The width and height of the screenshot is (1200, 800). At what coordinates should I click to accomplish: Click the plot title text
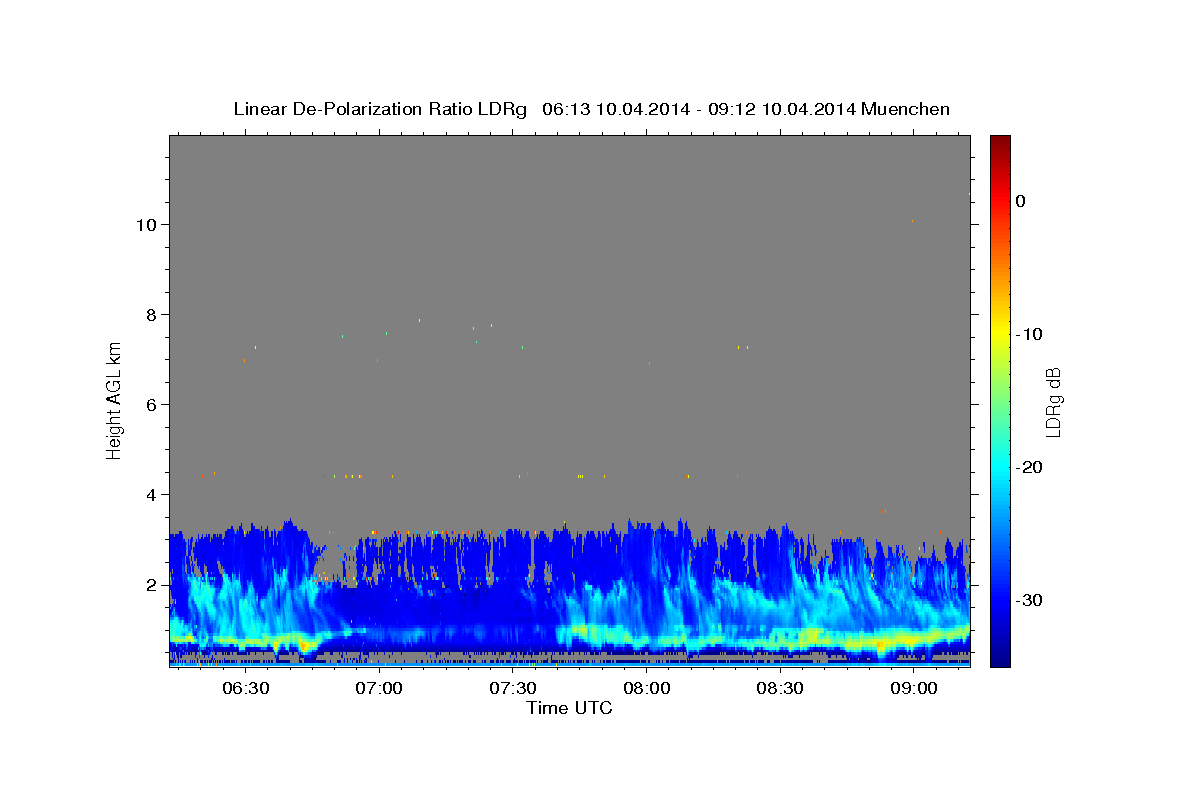[x=591, y=109]
